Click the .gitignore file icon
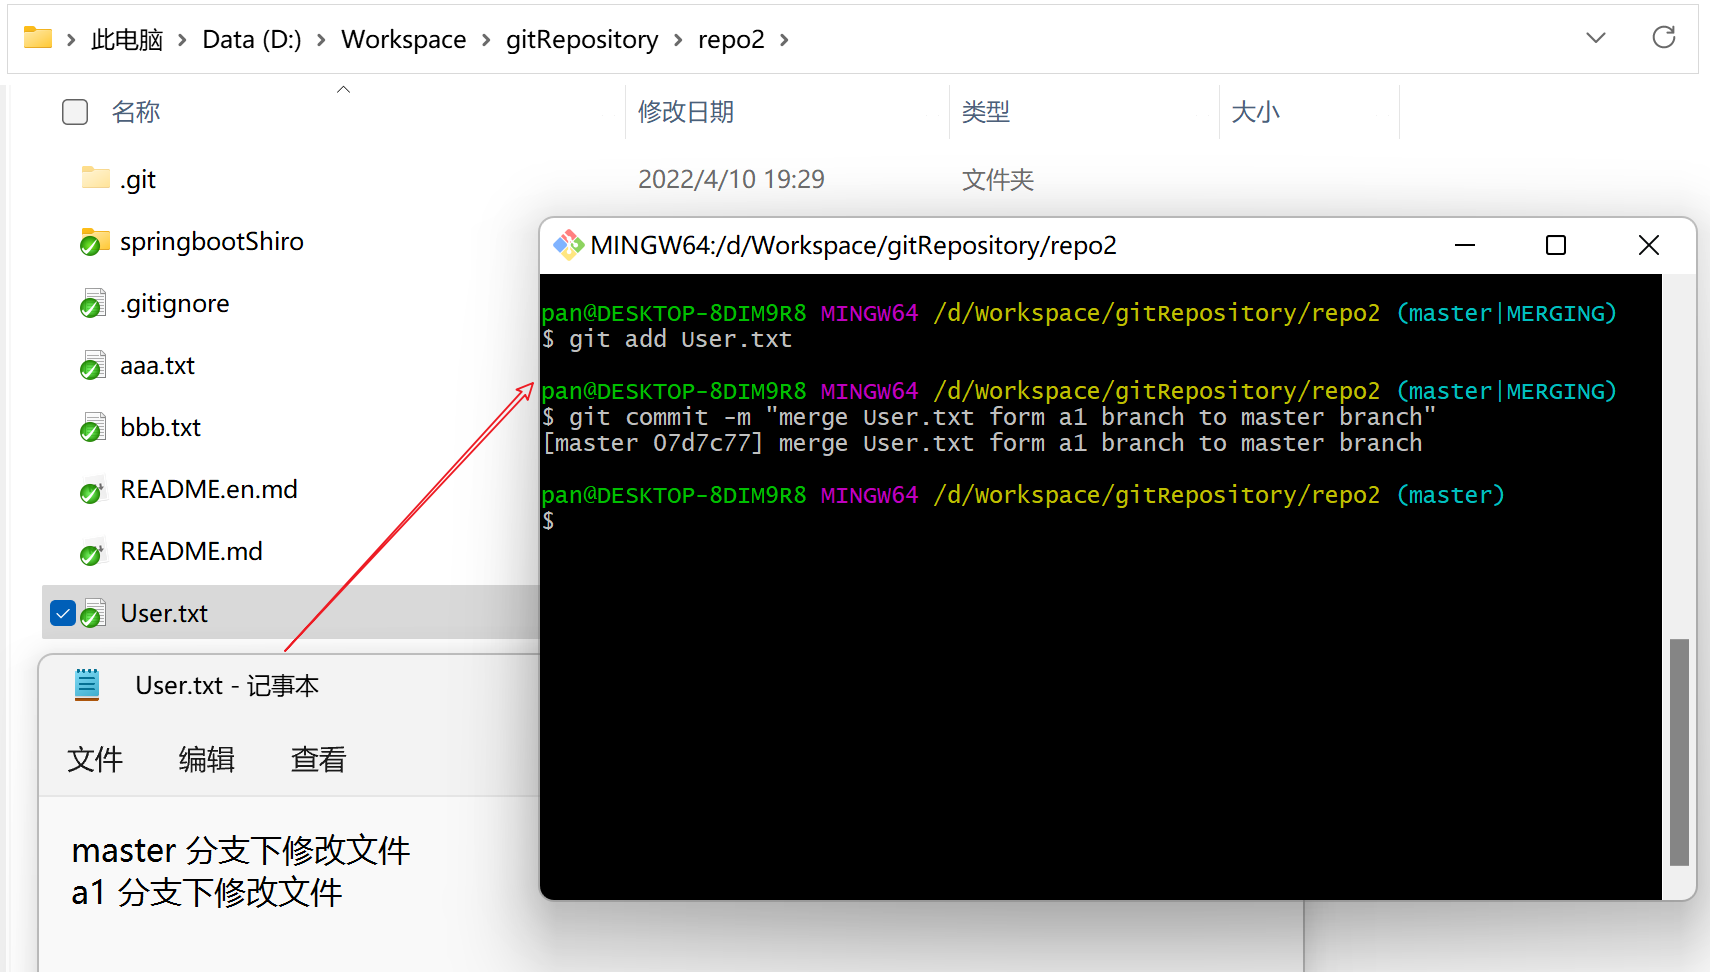The height and width of the screenshot is (972, 1710). pos(93,303)
